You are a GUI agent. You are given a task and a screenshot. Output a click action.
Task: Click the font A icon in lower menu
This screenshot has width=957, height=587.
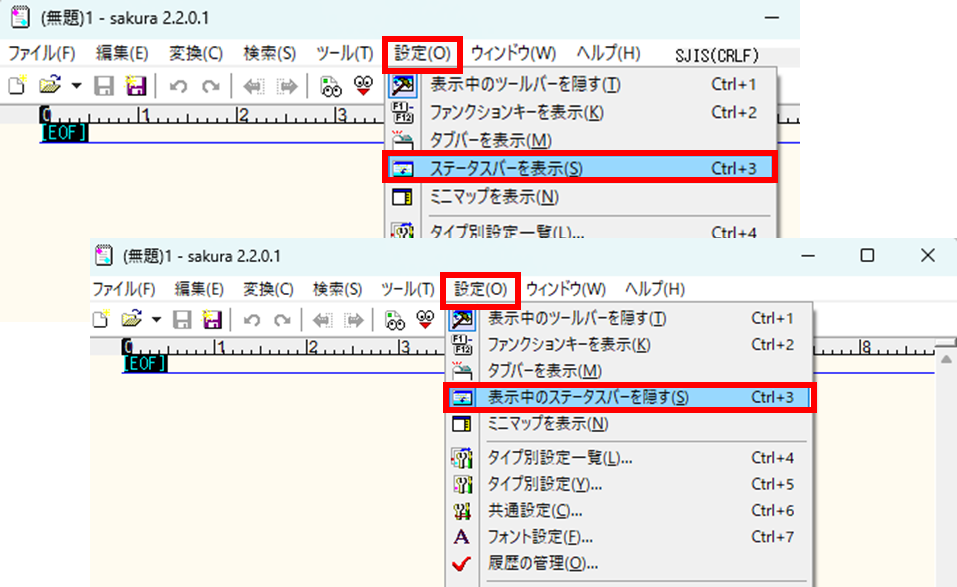[461, 537]
